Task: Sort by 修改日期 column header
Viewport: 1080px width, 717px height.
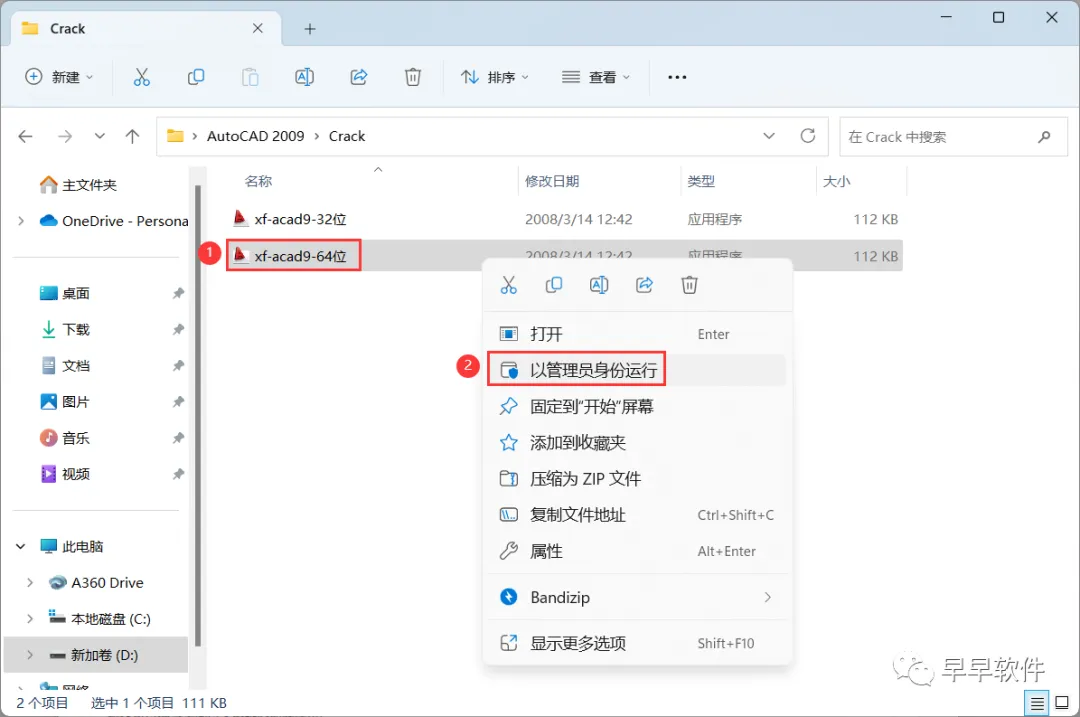Action: (x=552, y=181)
